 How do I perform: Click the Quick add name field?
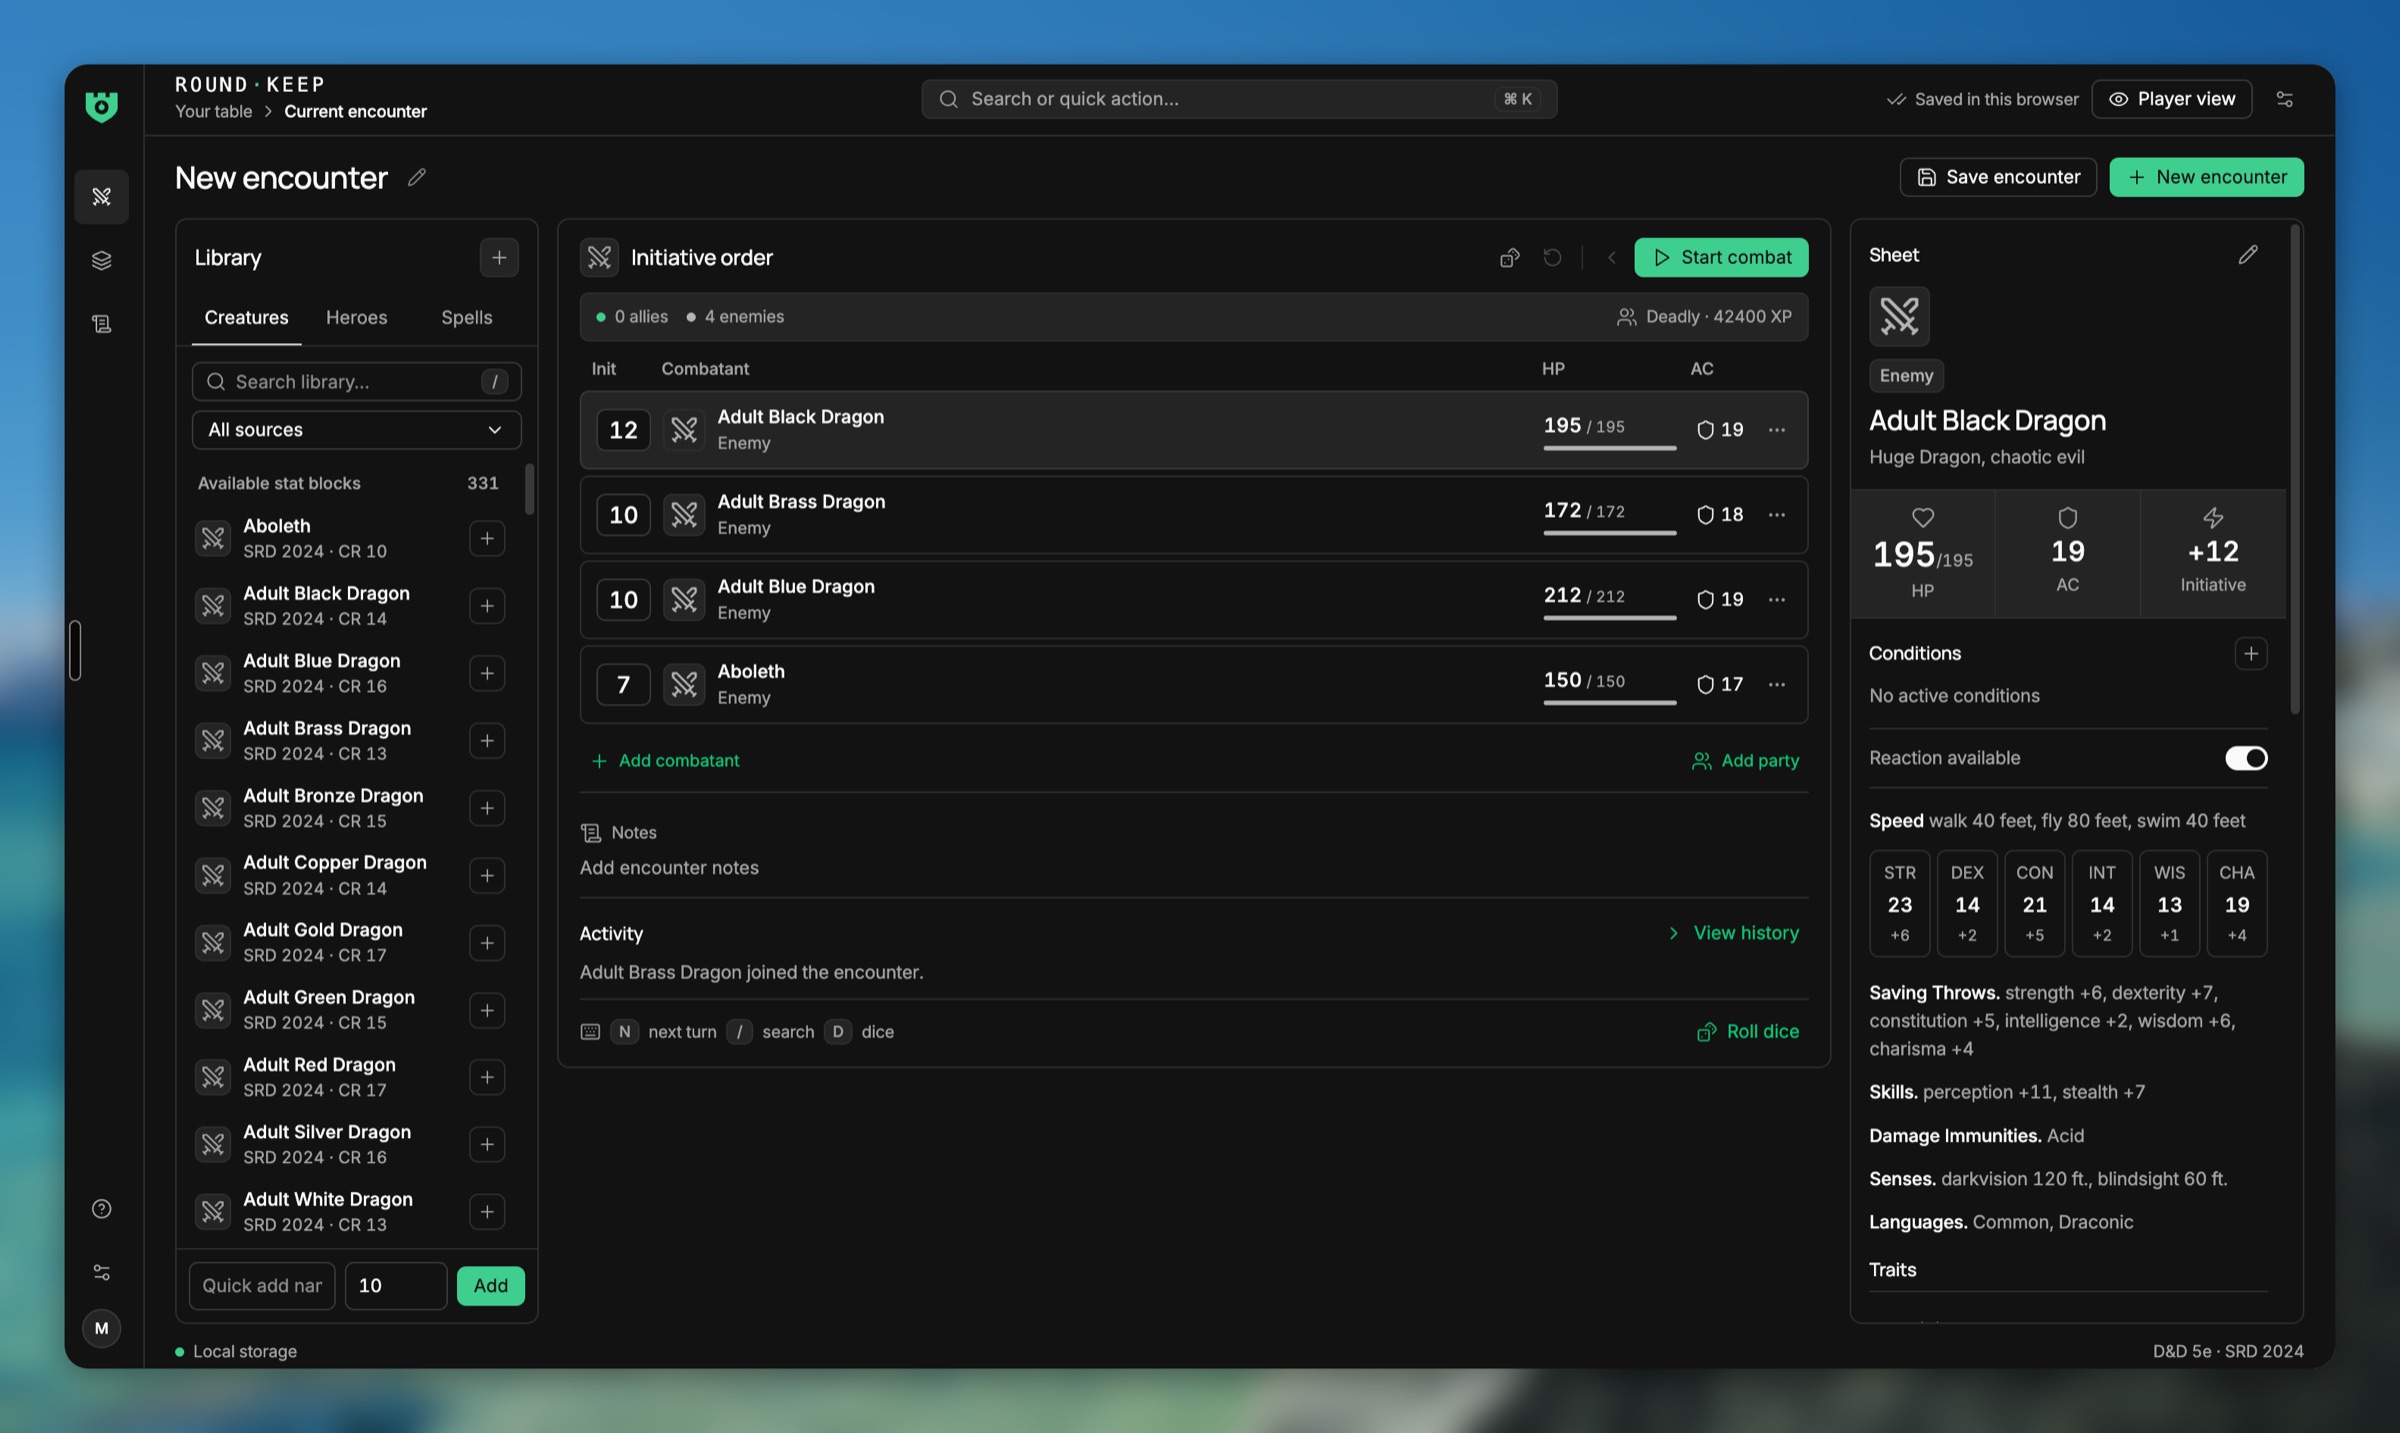[262, 1286]
